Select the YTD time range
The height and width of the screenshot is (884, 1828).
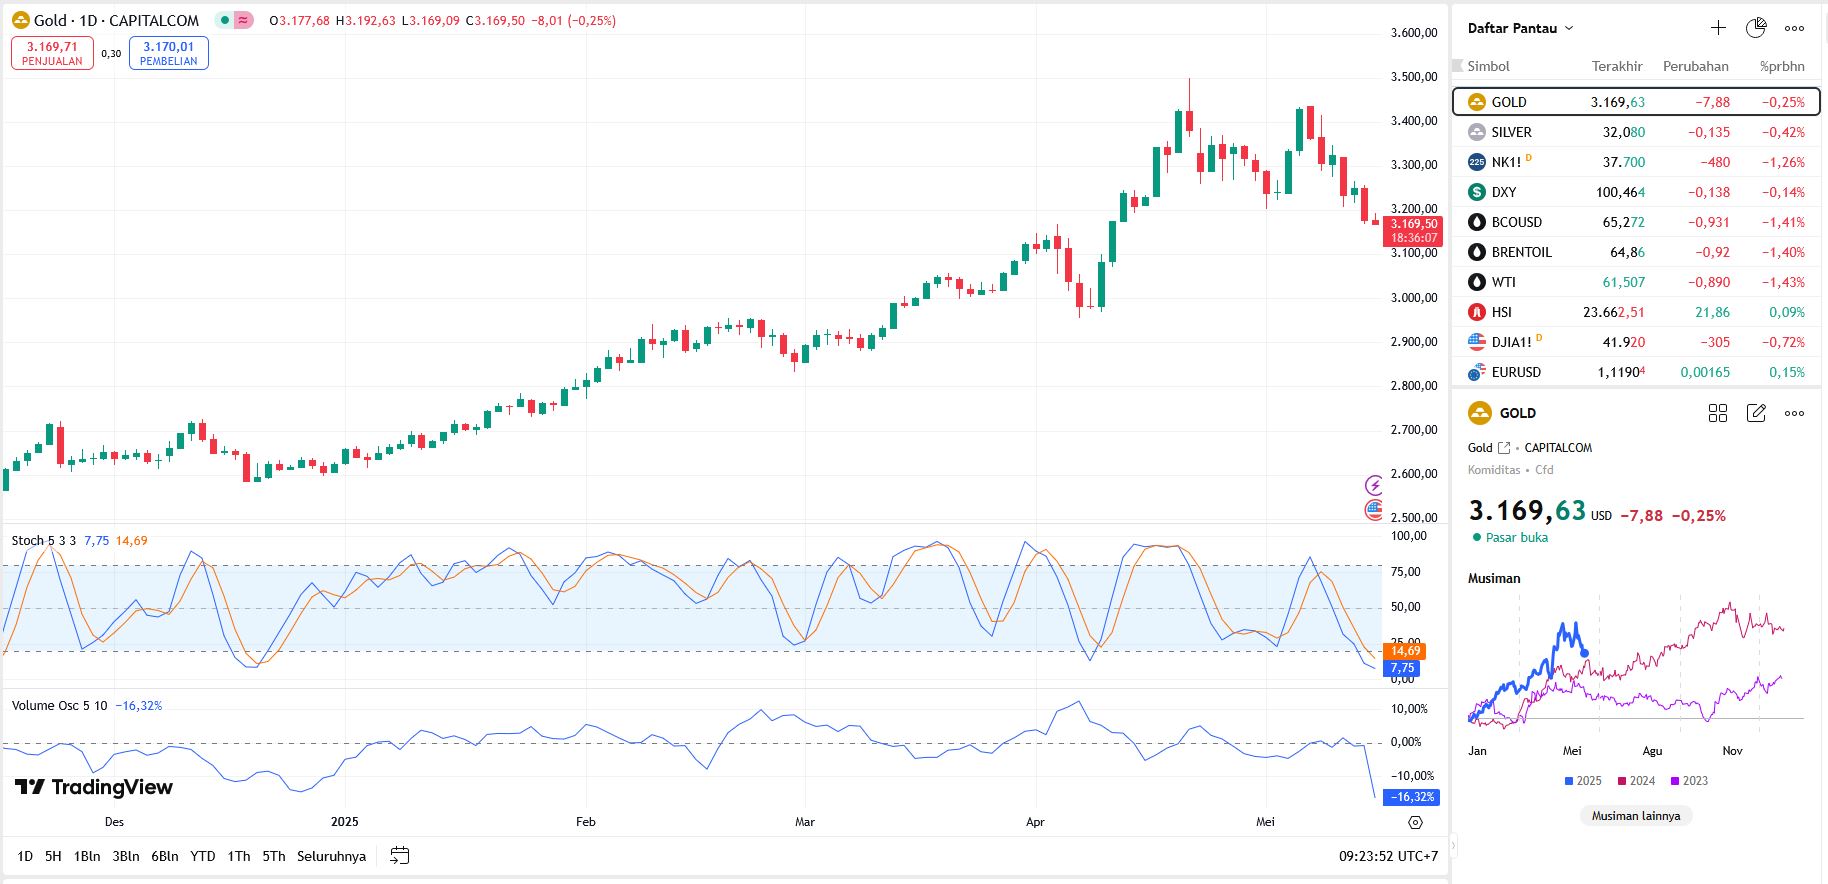pyautogui.click(x=203, y=856)
